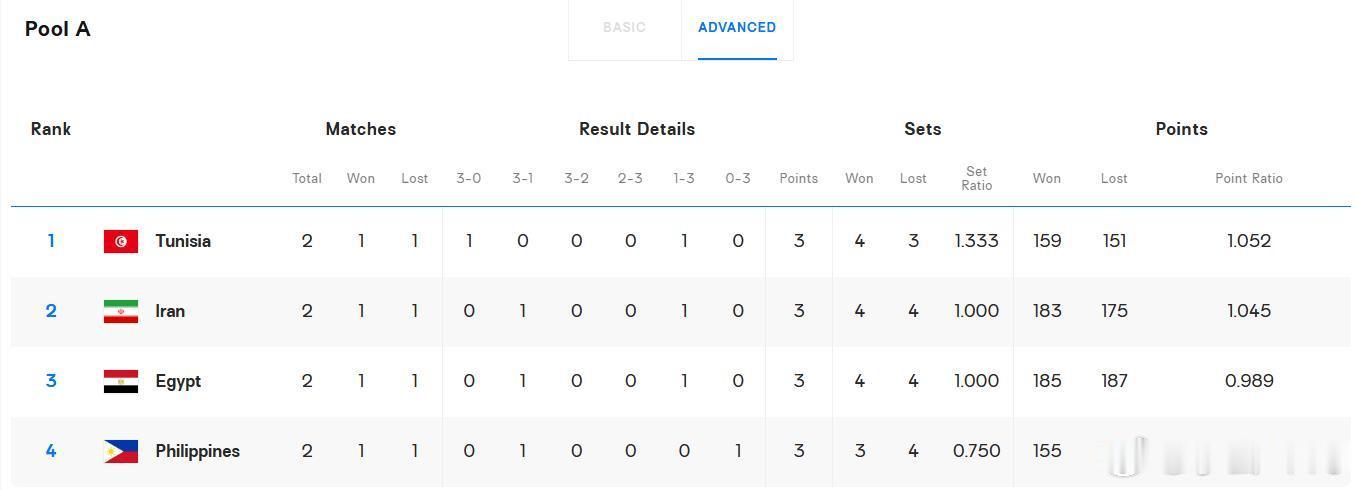Open the Tunisia team link
The image size is (1356, 490).
[183, 241]
